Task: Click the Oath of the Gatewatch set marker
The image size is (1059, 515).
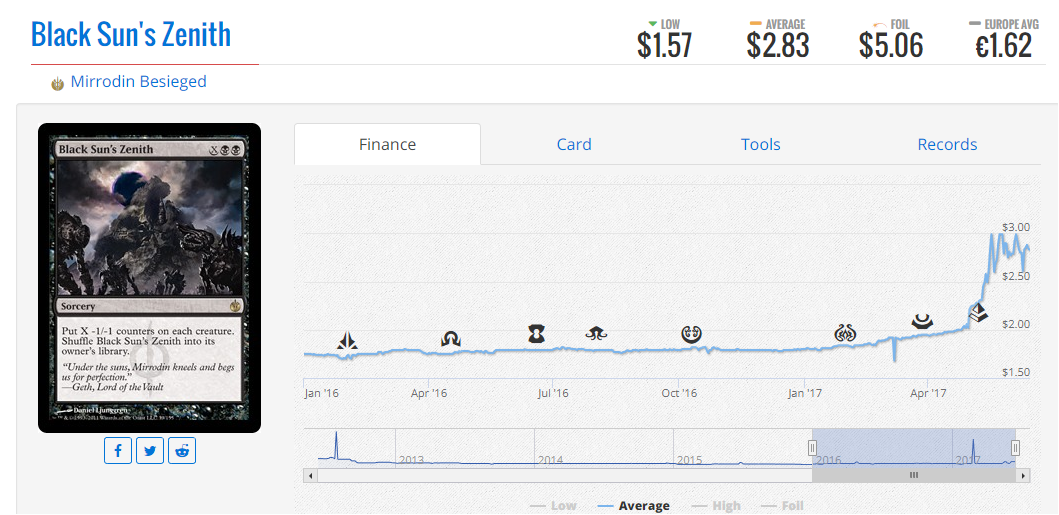Action: [x=347, y=340]
